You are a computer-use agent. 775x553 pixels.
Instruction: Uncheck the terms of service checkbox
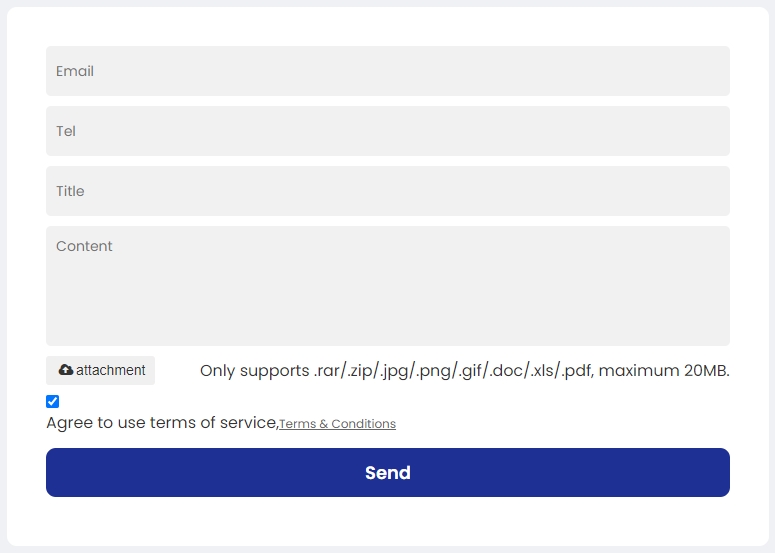point(52,401)
